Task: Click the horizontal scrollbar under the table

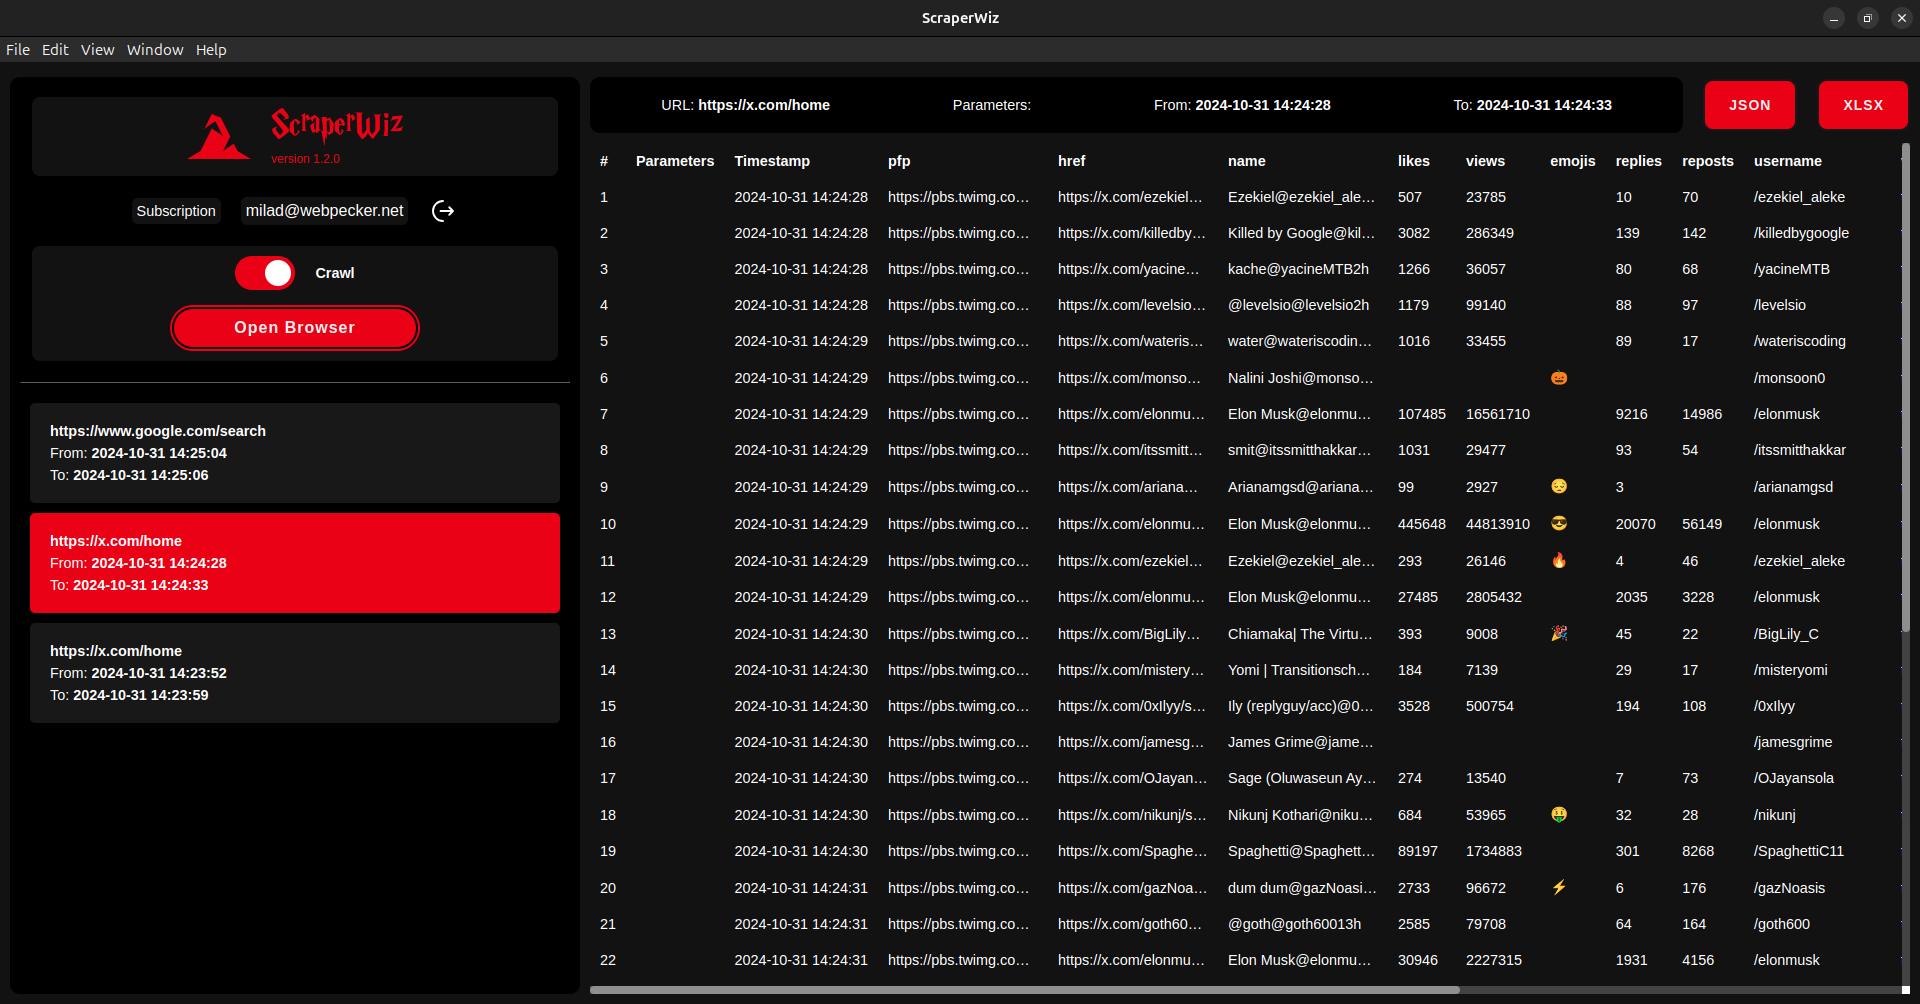Action: [1025, 990]
